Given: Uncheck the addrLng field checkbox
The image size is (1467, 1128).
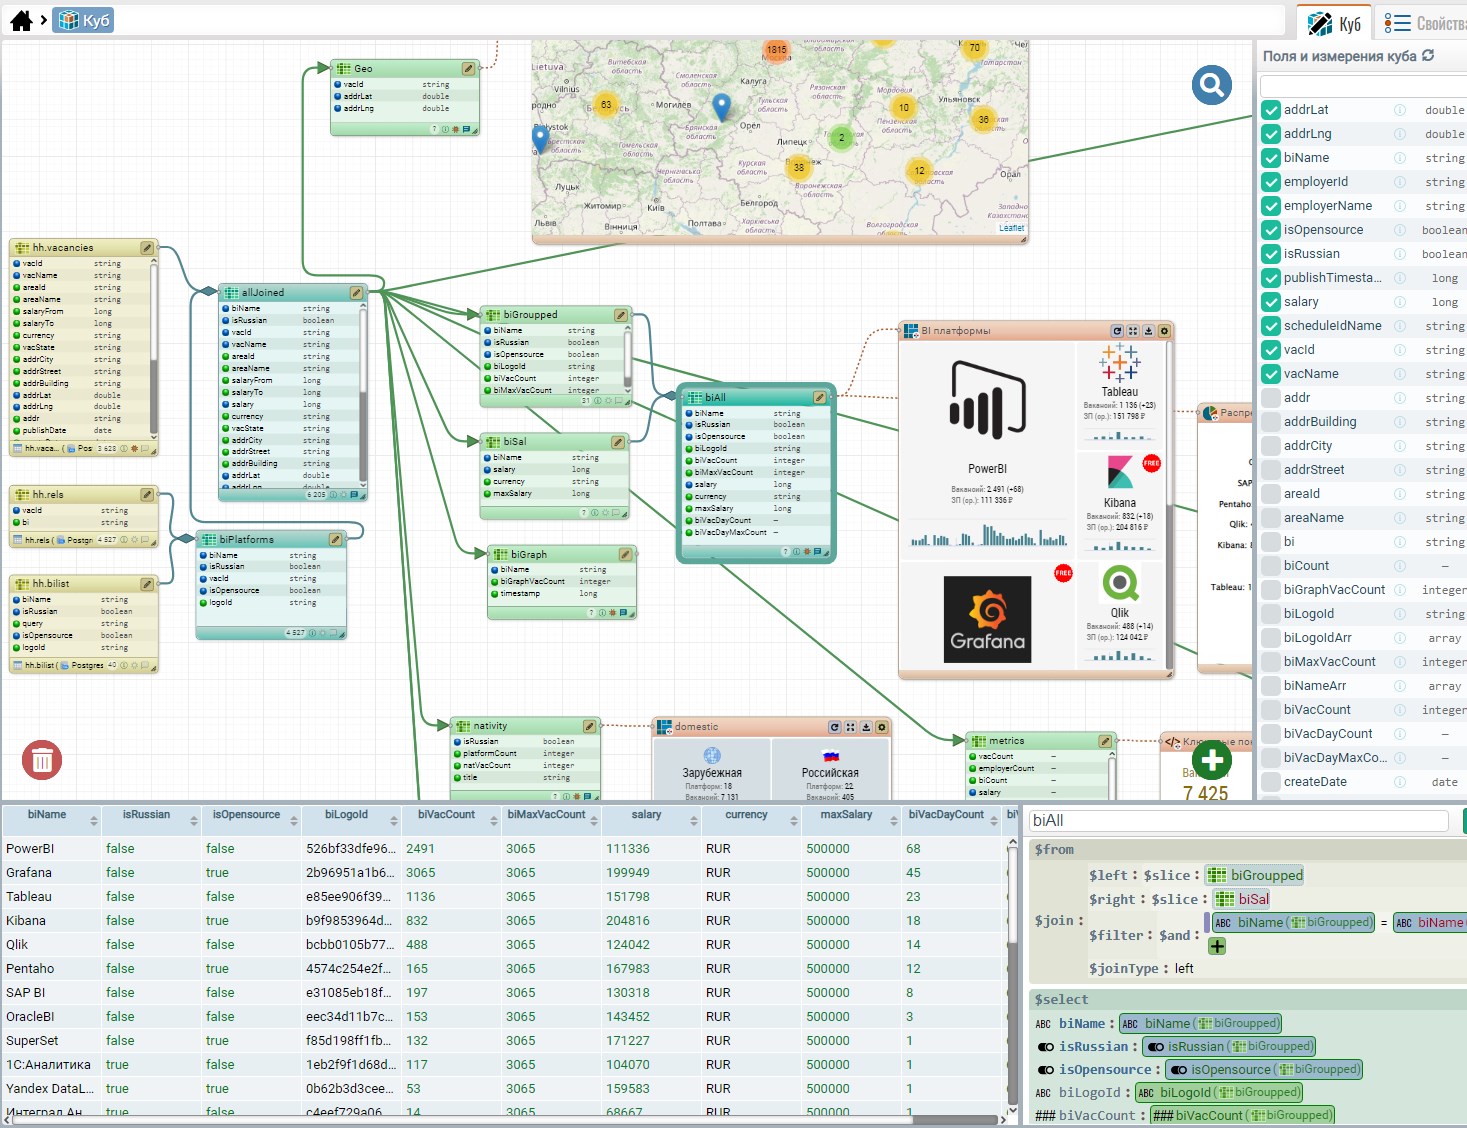Looking at the screenshot, I should [1271, 134].
